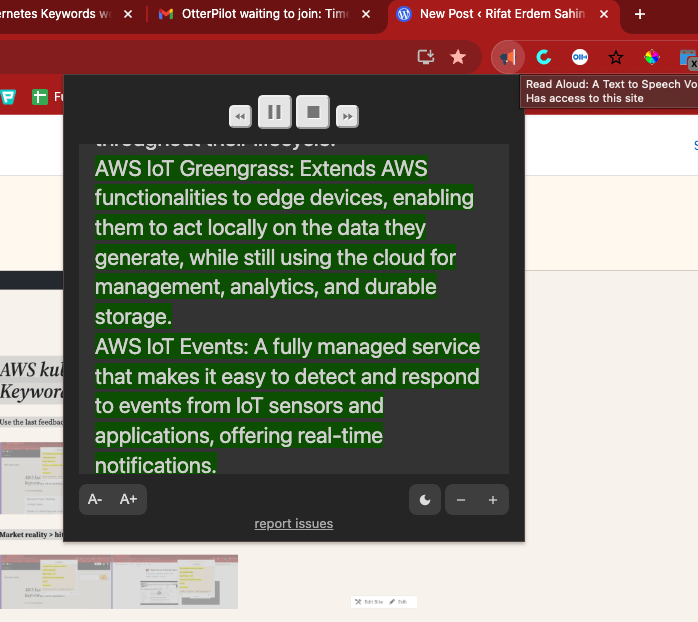Screen dimensions: 698x622
Task: Switch to the OtterPilot Gmail tab
Action: [265, 14]
